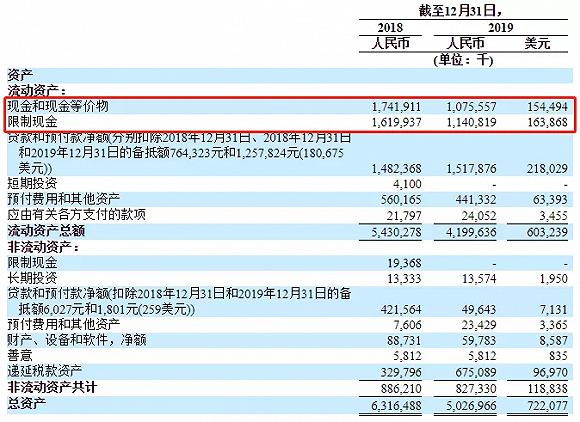This screenshot has width=580, height=422.
Task: Click the 长期投资 row label
Action: [33, 278]
